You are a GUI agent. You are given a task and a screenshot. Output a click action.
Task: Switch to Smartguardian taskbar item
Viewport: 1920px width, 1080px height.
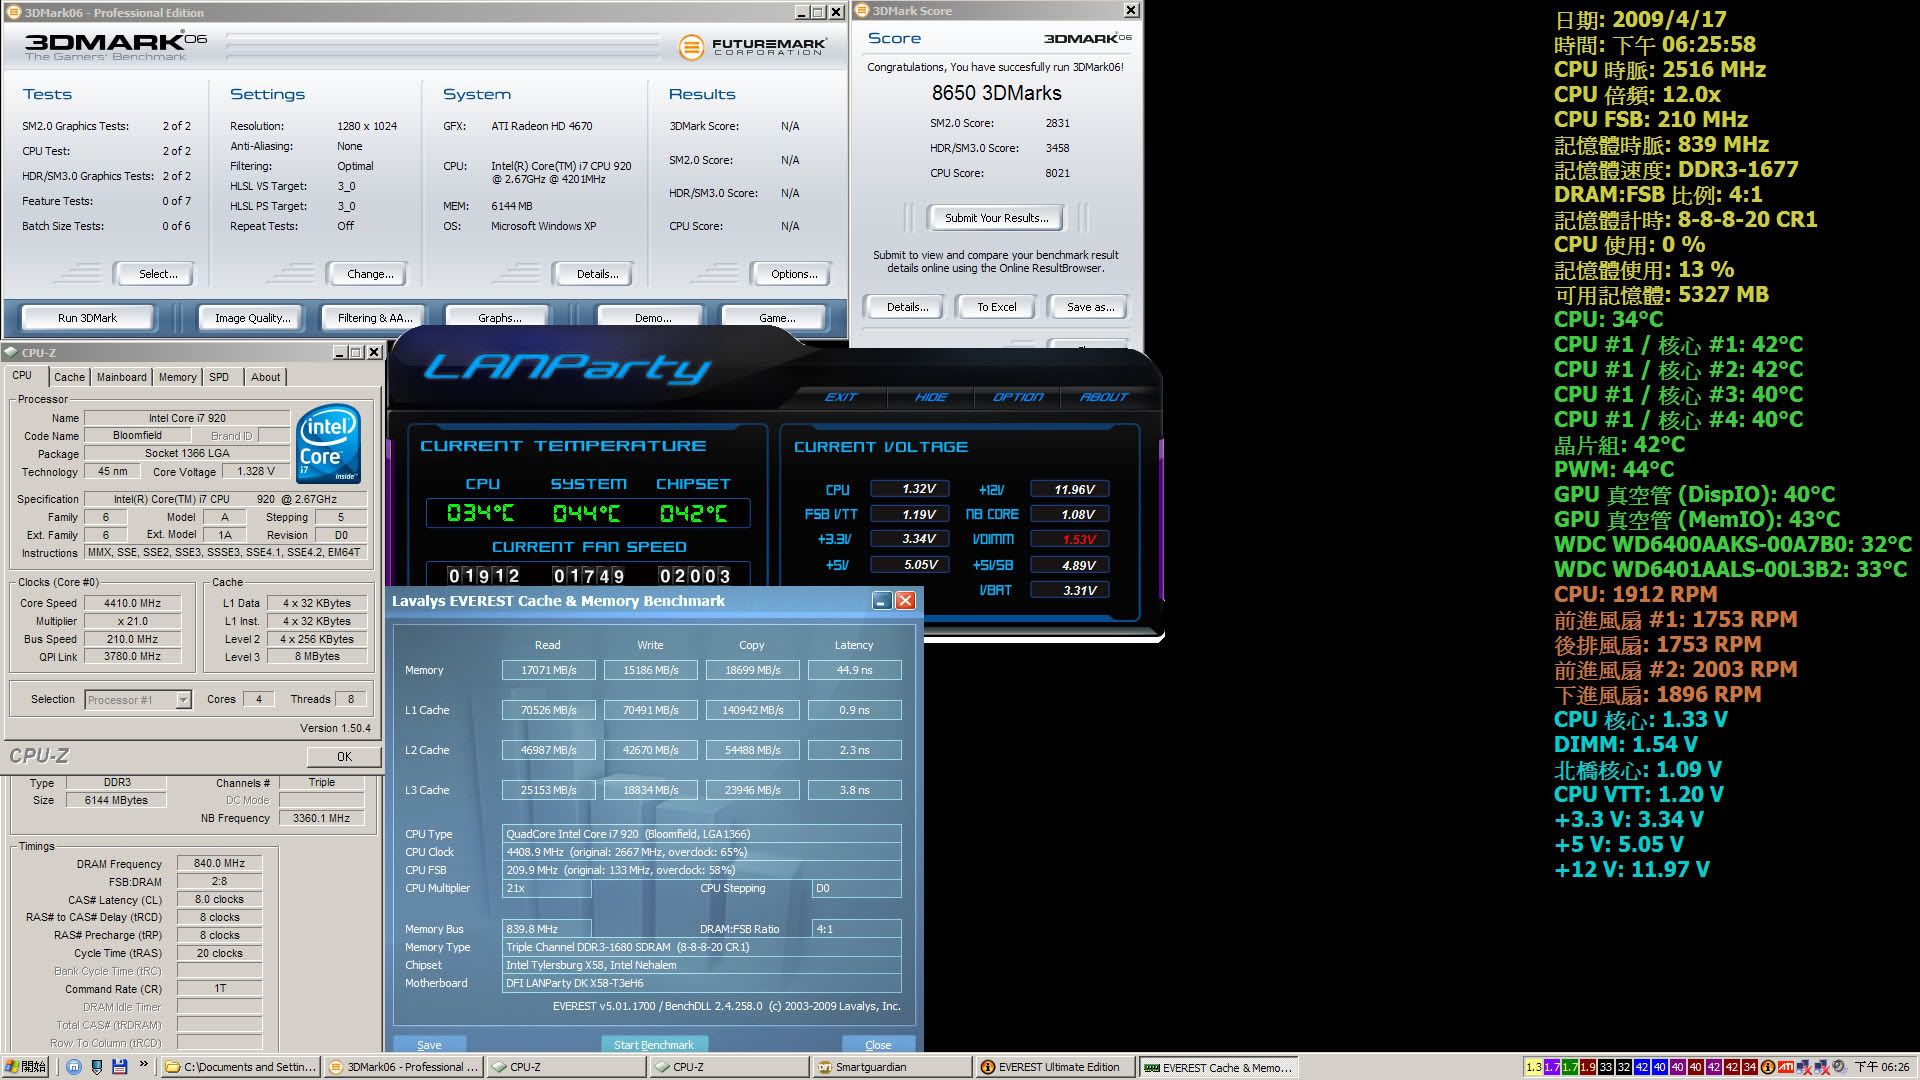point(893,1067)
